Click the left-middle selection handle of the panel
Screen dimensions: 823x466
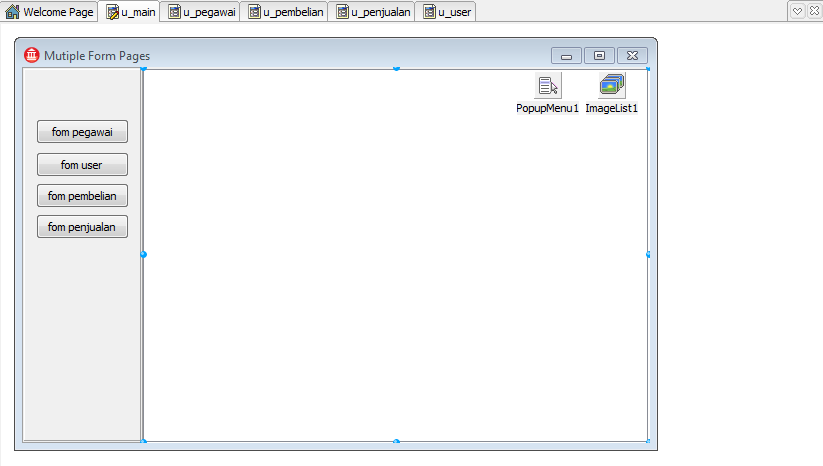pos(143,255)
